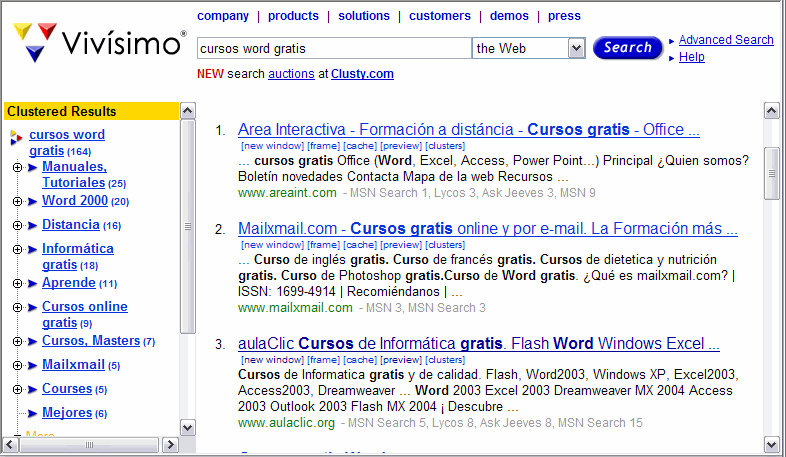Click [cache] under Area Interactiva result
Screen dimensions: 786x457
[360, 146]
